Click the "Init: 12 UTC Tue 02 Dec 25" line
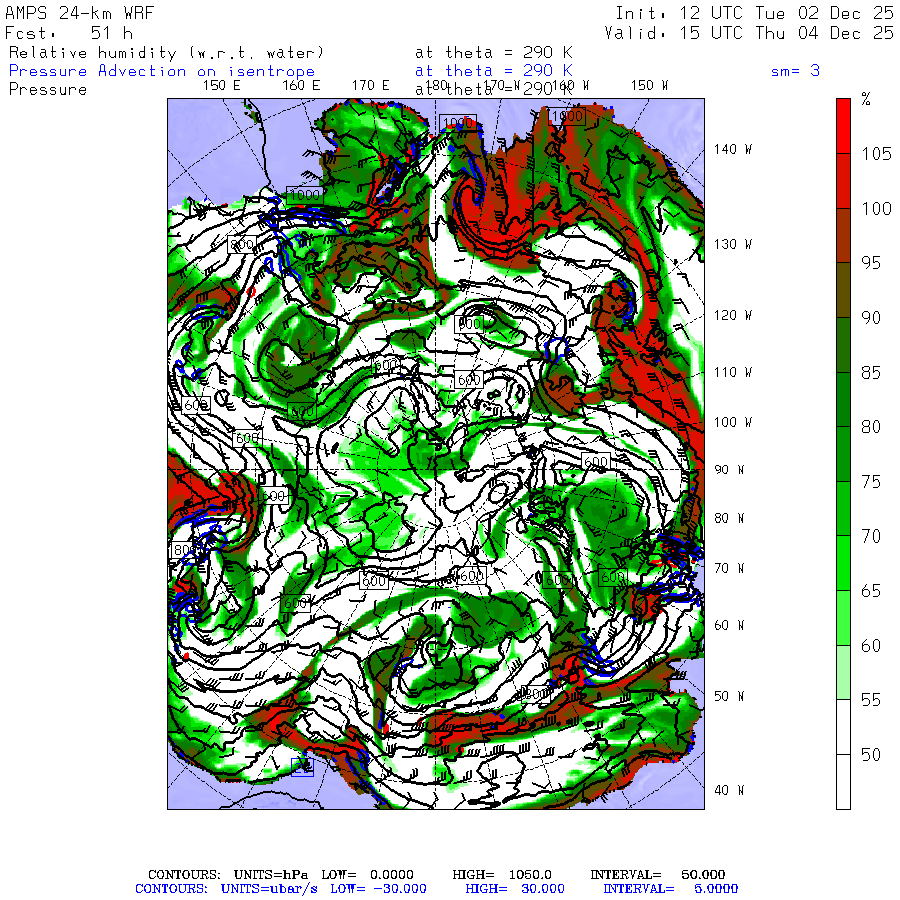 pos(754,13)
